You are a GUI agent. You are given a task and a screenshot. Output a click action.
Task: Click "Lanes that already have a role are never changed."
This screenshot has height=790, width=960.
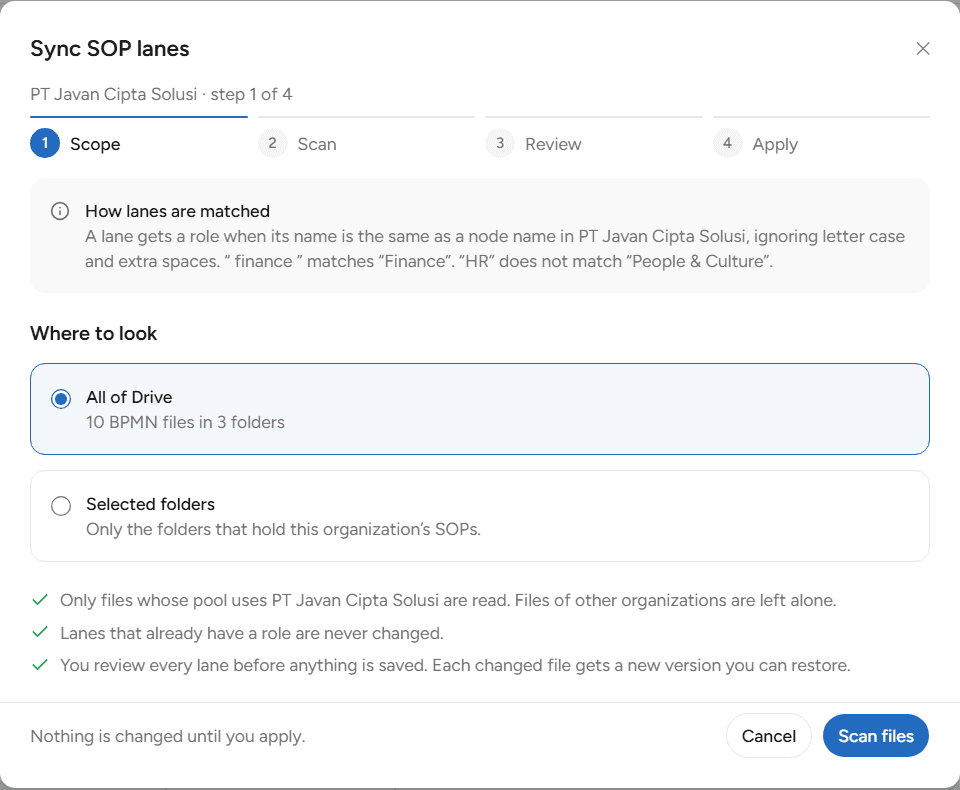point(252,633)
